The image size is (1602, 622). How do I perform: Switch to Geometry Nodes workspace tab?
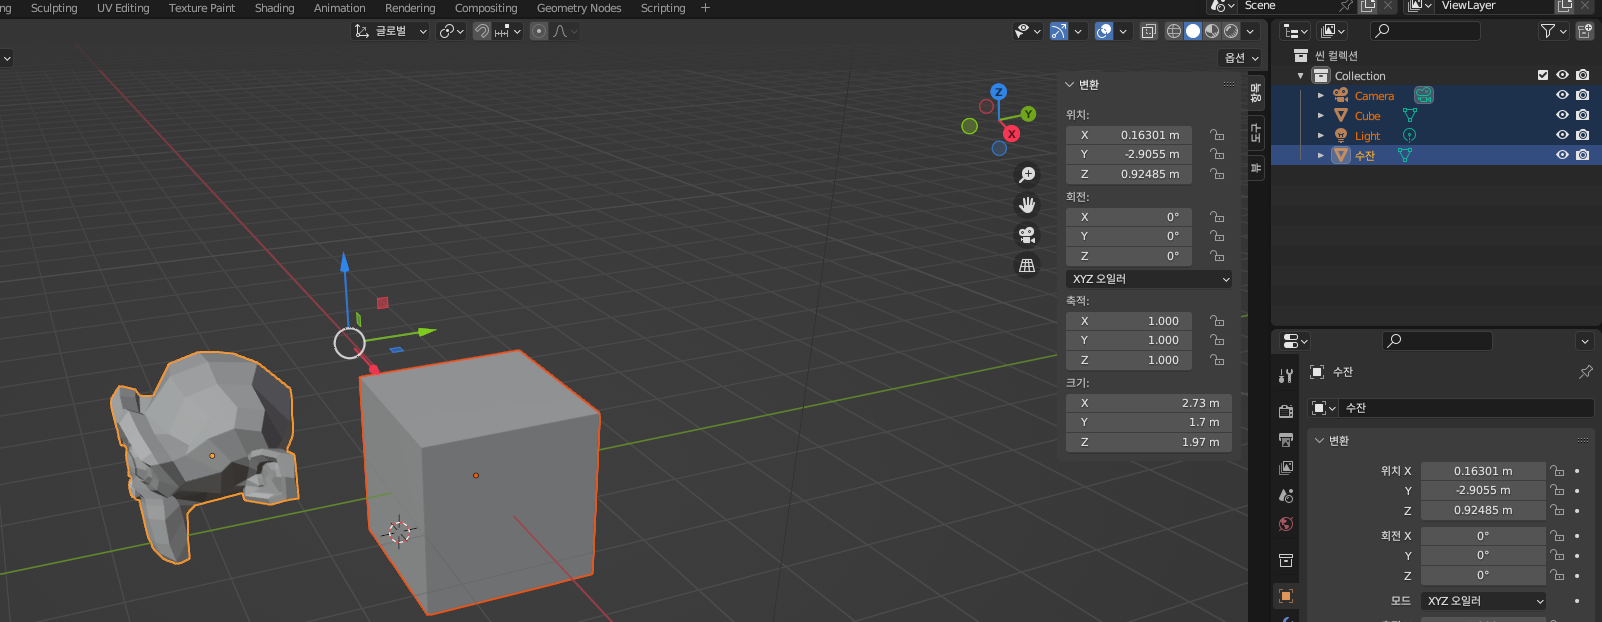pyautogui.click(x=579, y=8)
